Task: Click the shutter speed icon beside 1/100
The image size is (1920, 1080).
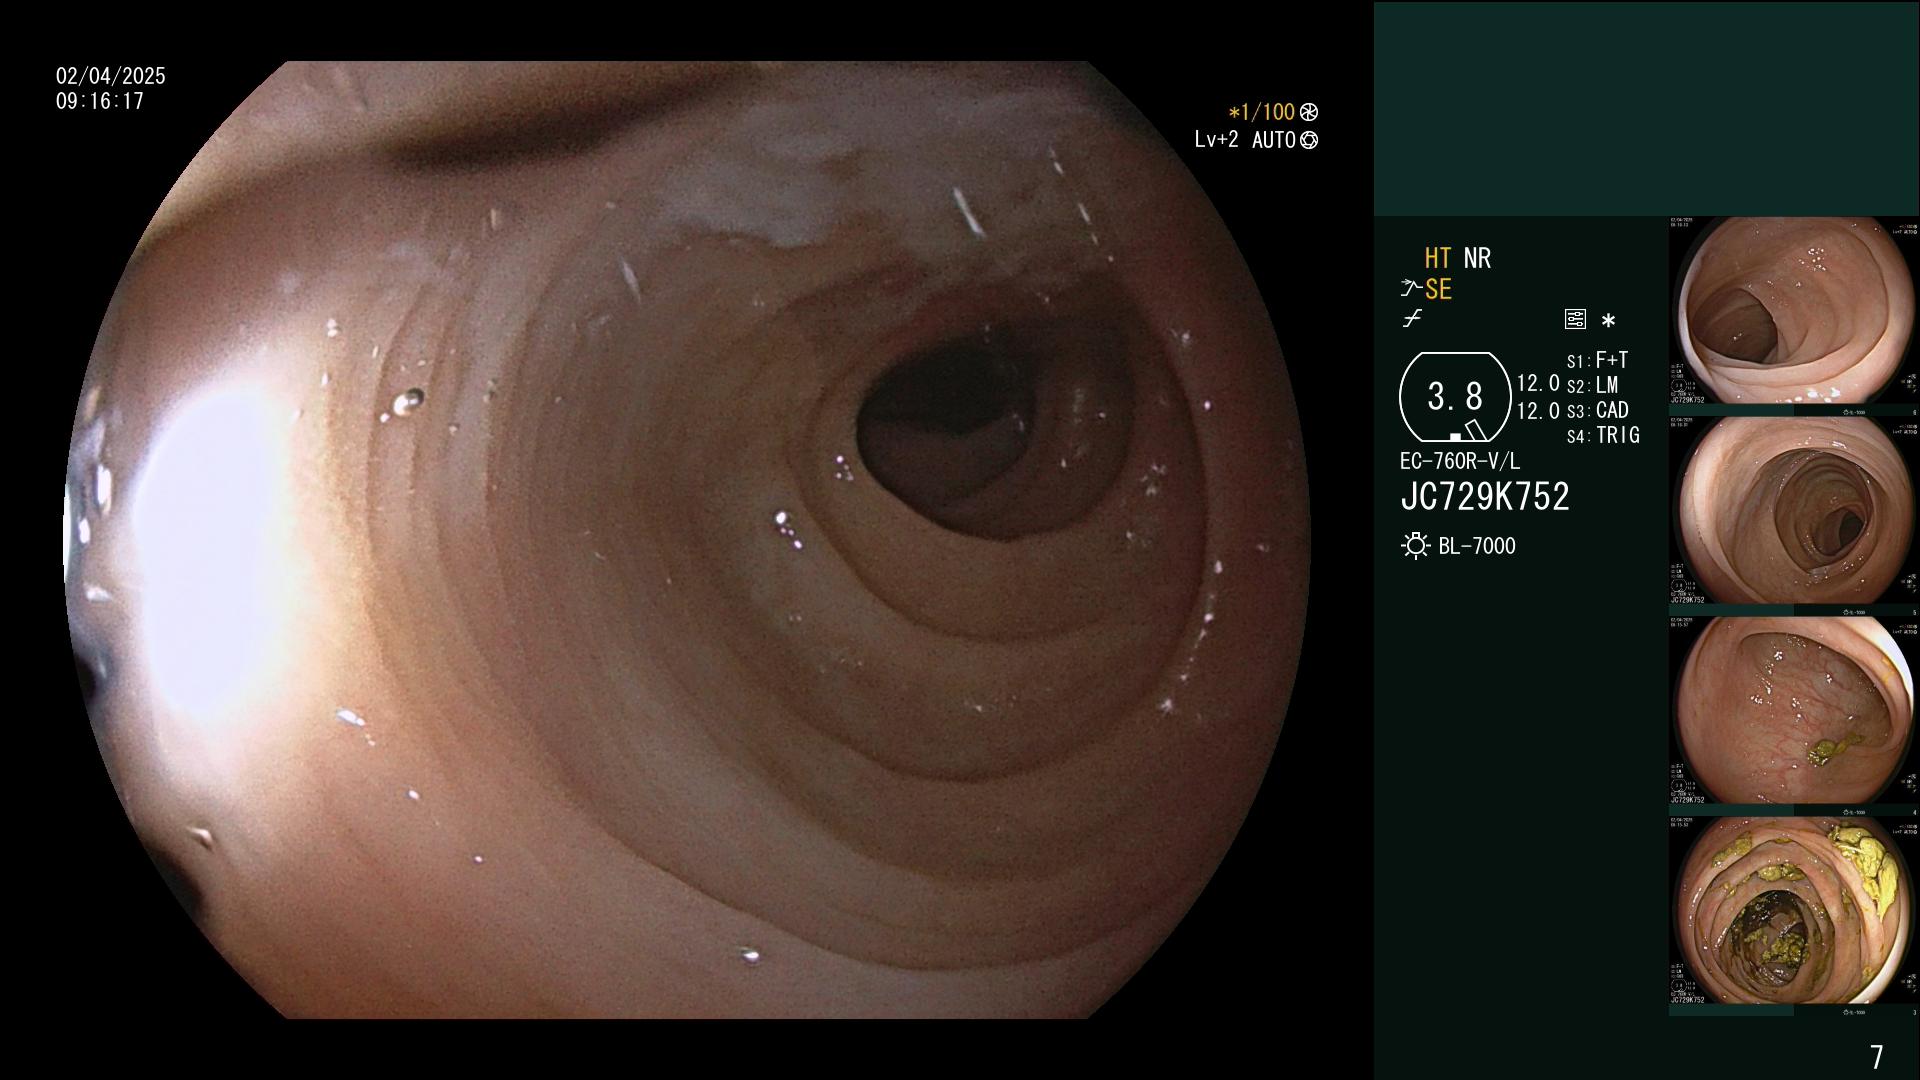Action: (x=1309, y=113)
